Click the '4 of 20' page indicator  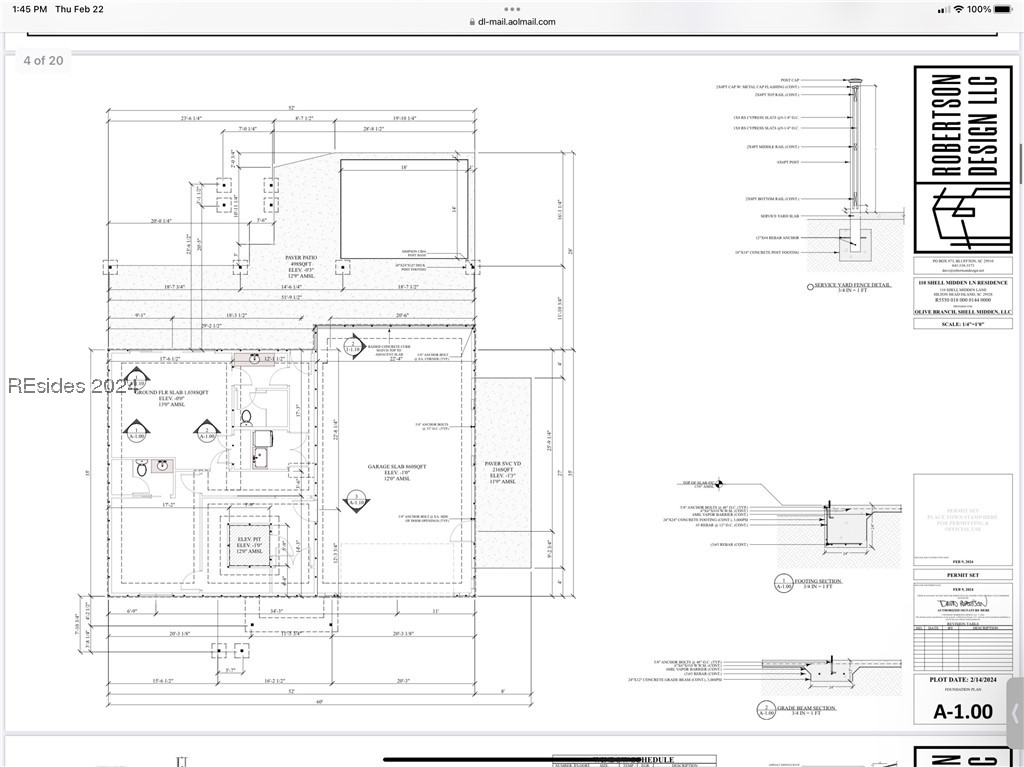(43, 61)
